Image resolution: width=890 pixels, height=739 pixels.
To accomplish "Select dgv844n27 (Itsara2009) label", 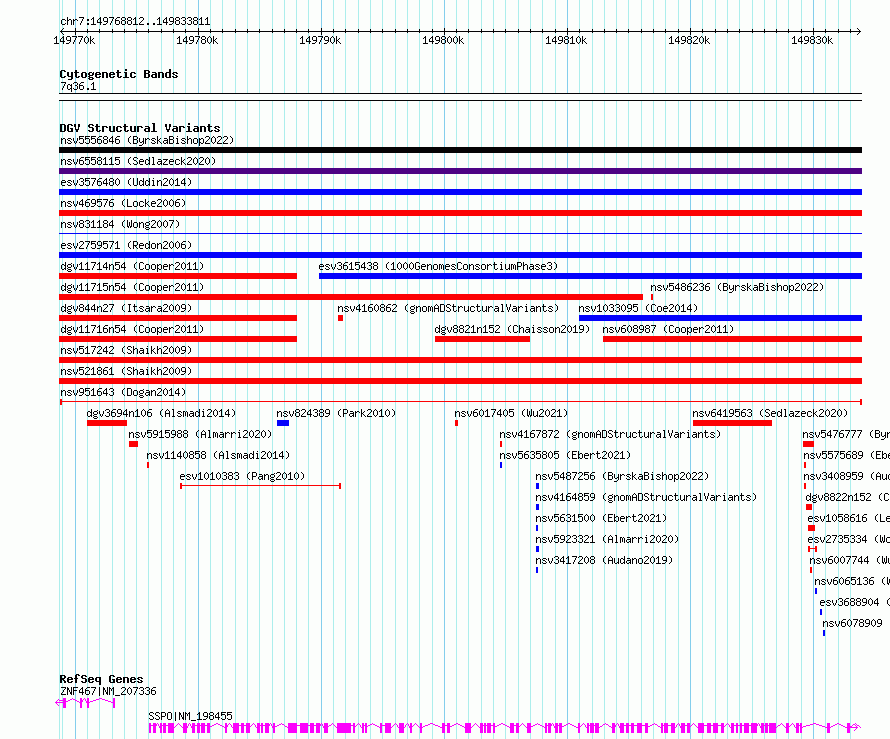I will point(126,308).
